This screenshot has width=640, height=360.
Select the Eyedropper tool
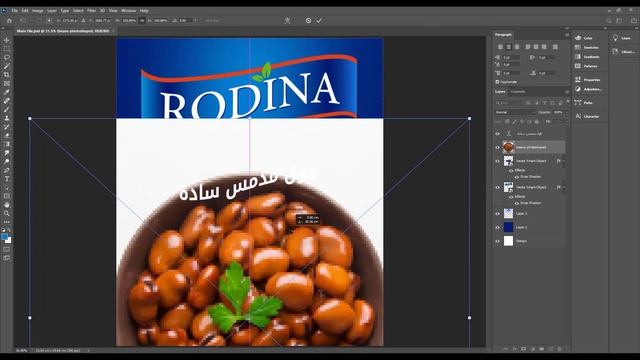(7, 92)
